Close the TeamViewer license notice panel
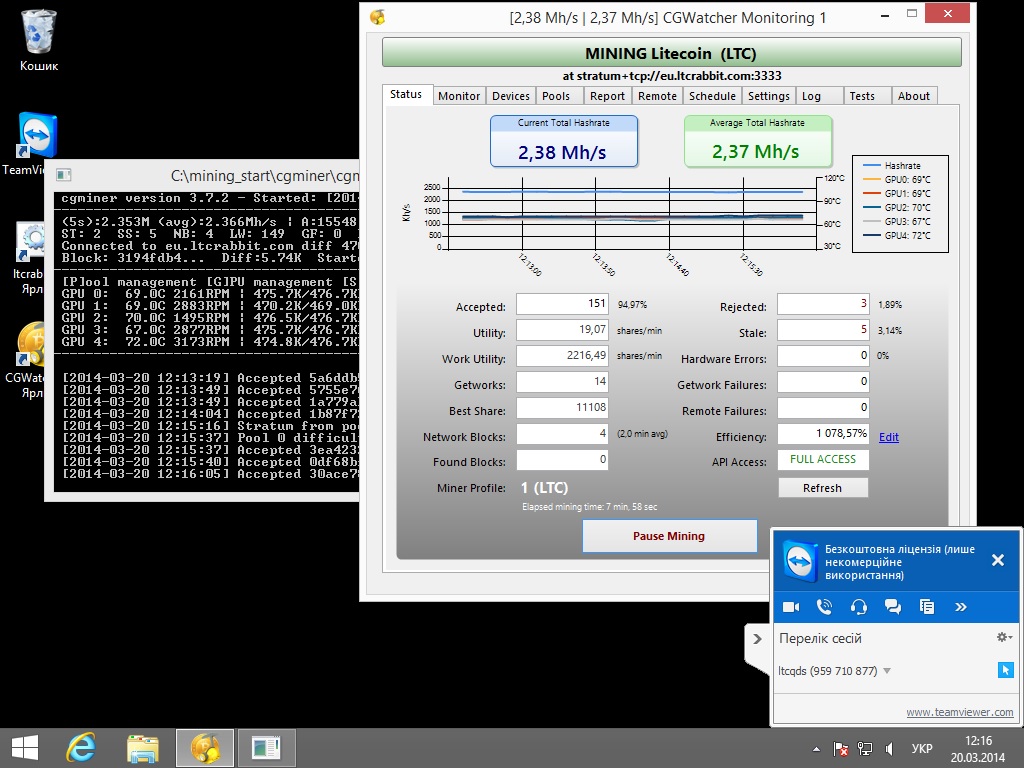The image size is (1024, 768). click(x=998, y=560)
